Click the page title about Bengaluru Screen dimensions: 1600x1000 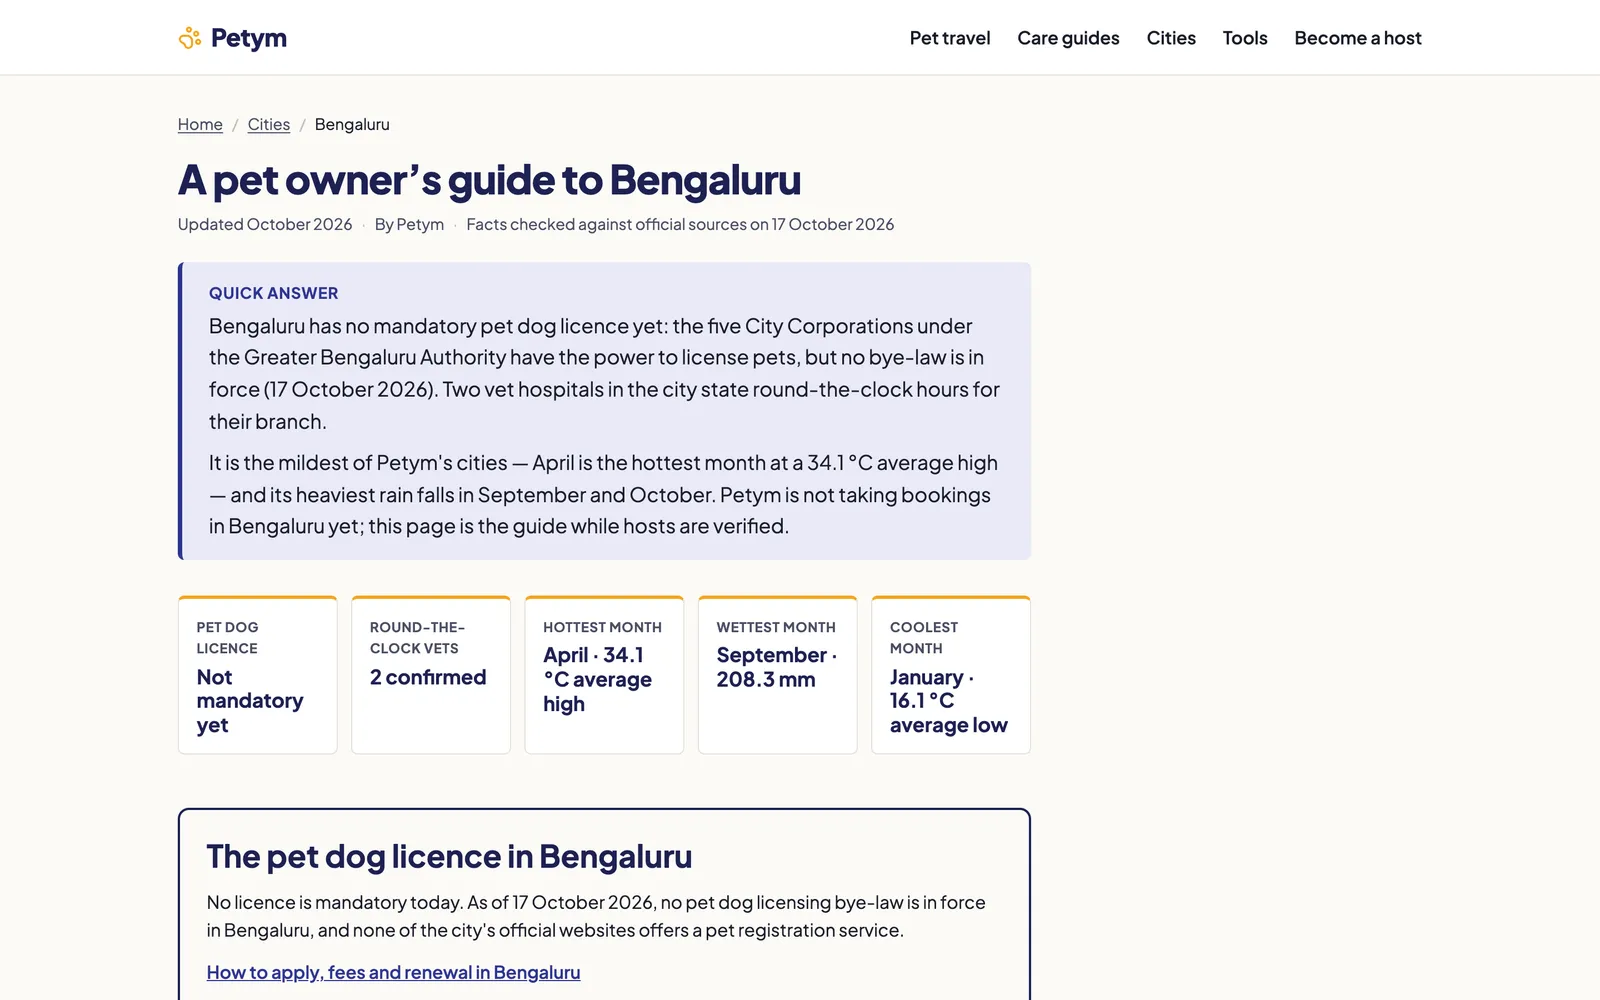[490, 180]
